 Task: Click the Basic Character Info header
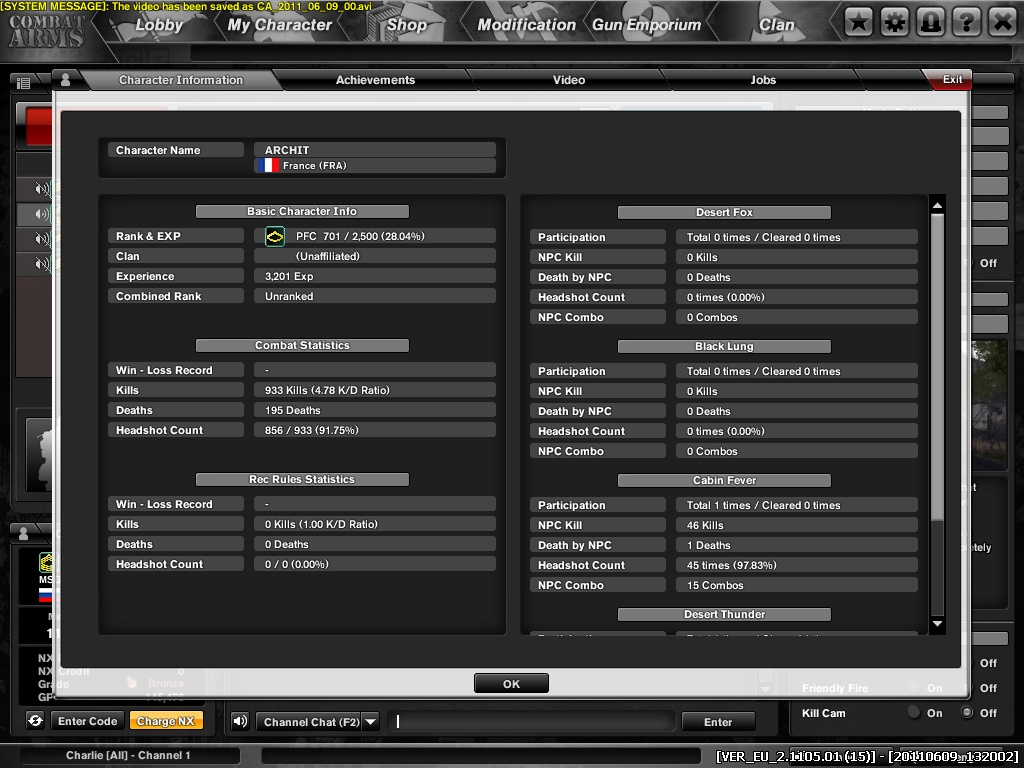(302, 212)
